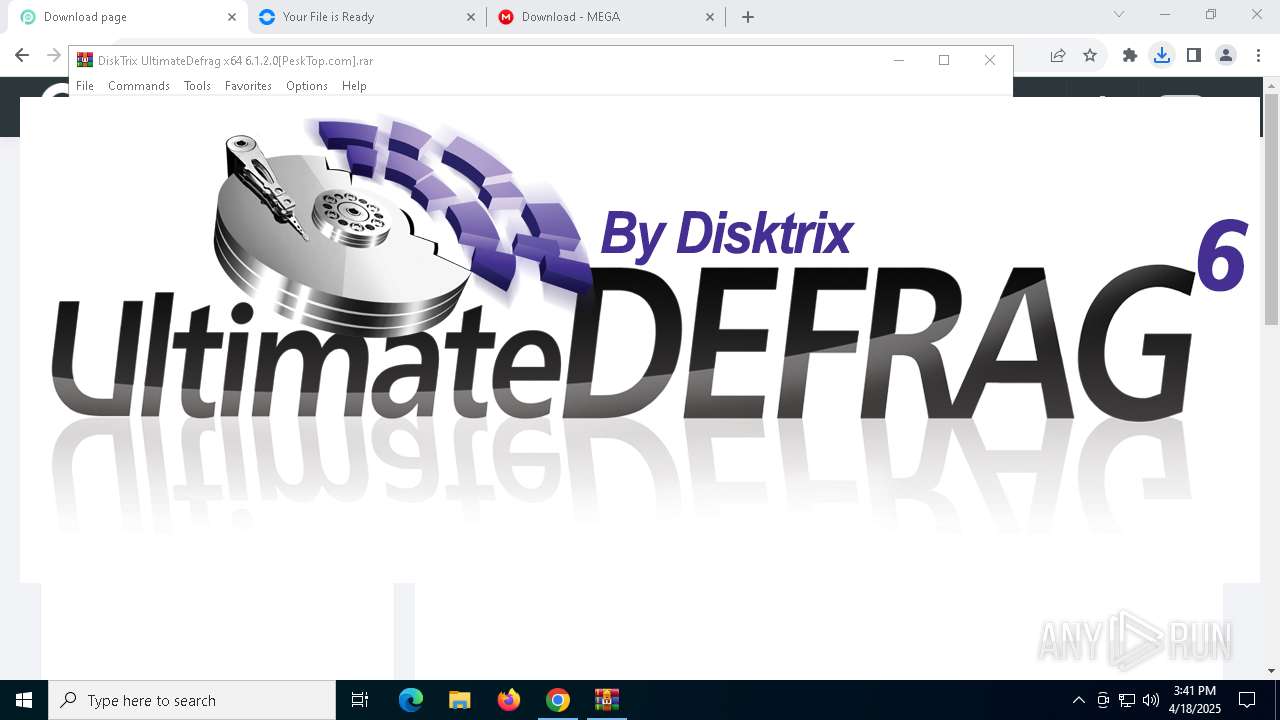Minimize the WinRAR window
Image resolution: width=1280 pixels, height=720 pixels.
coord(898,60)
